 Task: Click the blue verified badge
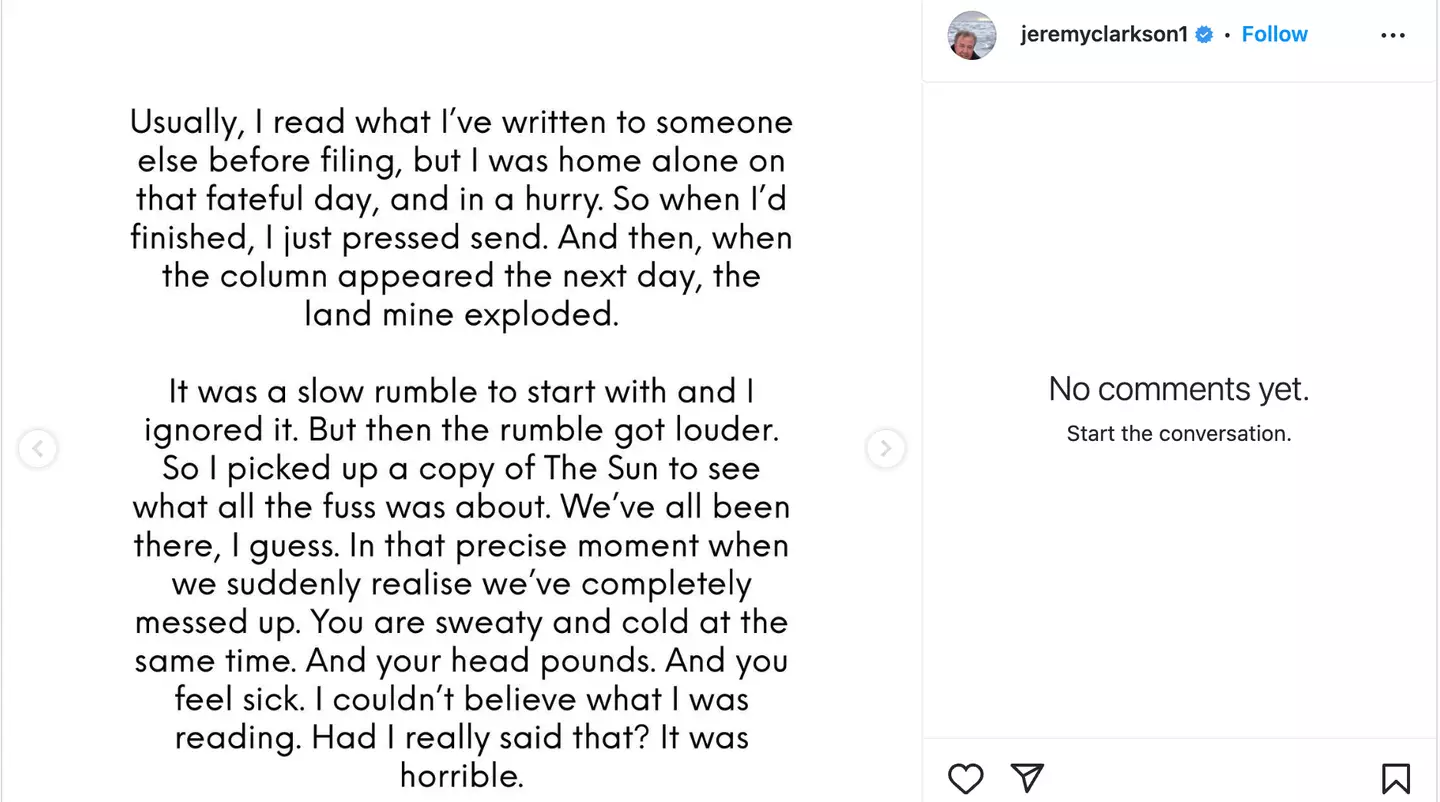coord(1205,35)
